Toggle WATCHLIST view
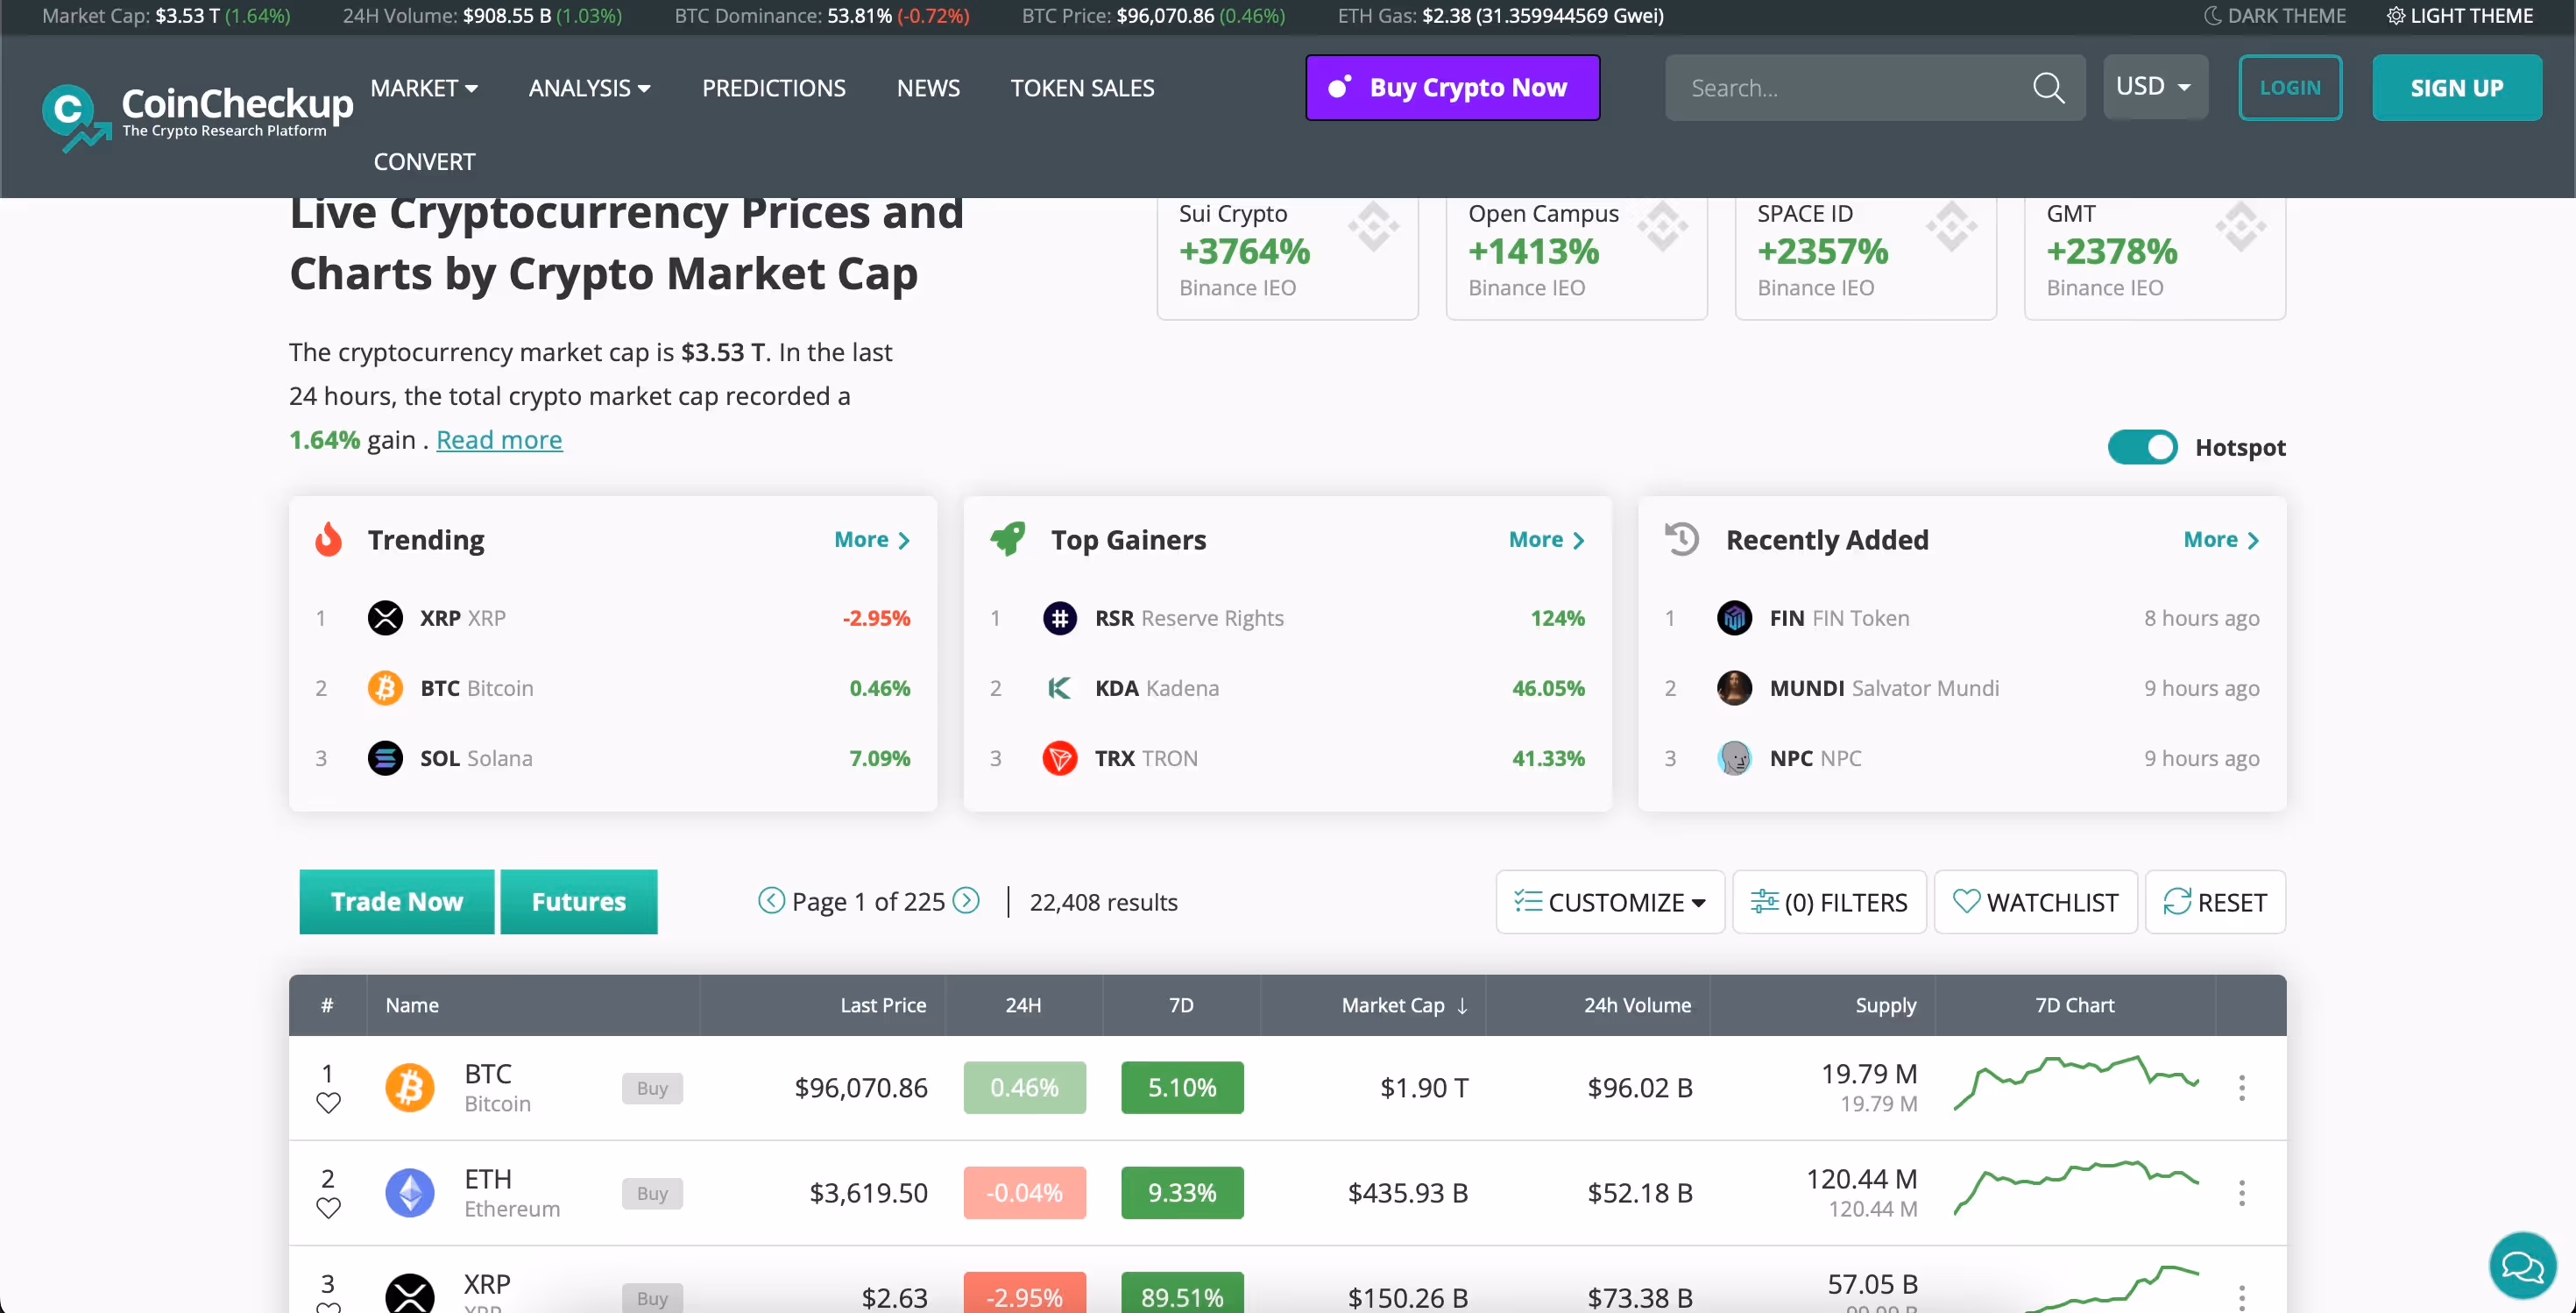Image resolution: width=2576 pixels, height=1313 pixels. [2035, 902]
